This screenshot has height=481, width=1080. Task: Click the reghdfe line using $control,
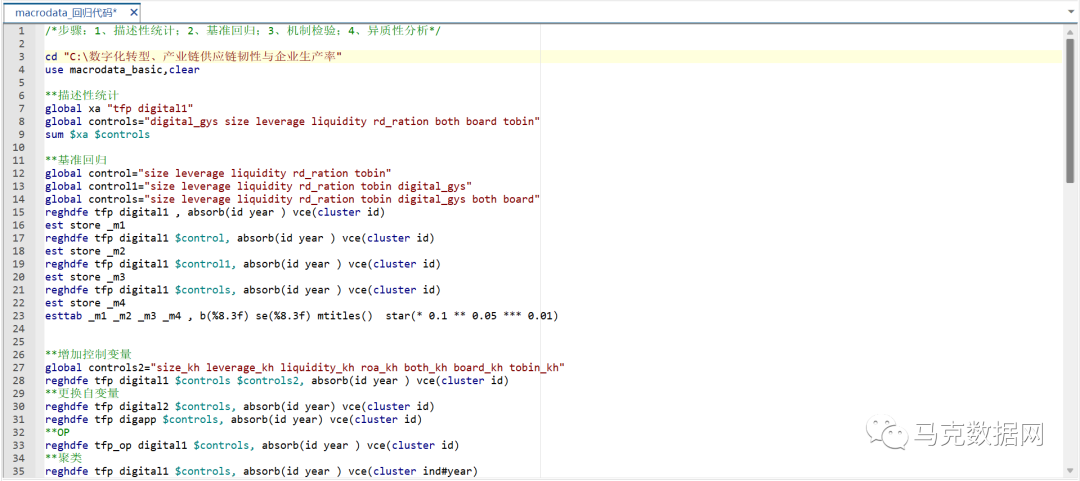(x=240, y=238)
